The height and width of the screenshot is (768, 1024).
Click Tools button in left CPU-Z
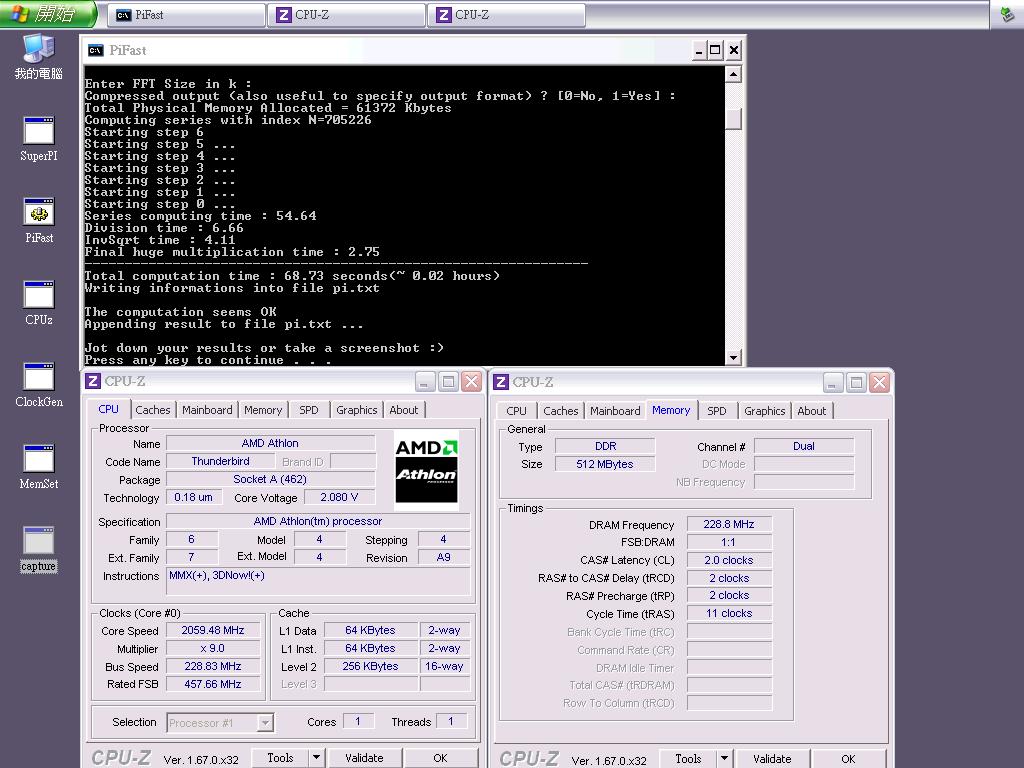pos(280,758)
